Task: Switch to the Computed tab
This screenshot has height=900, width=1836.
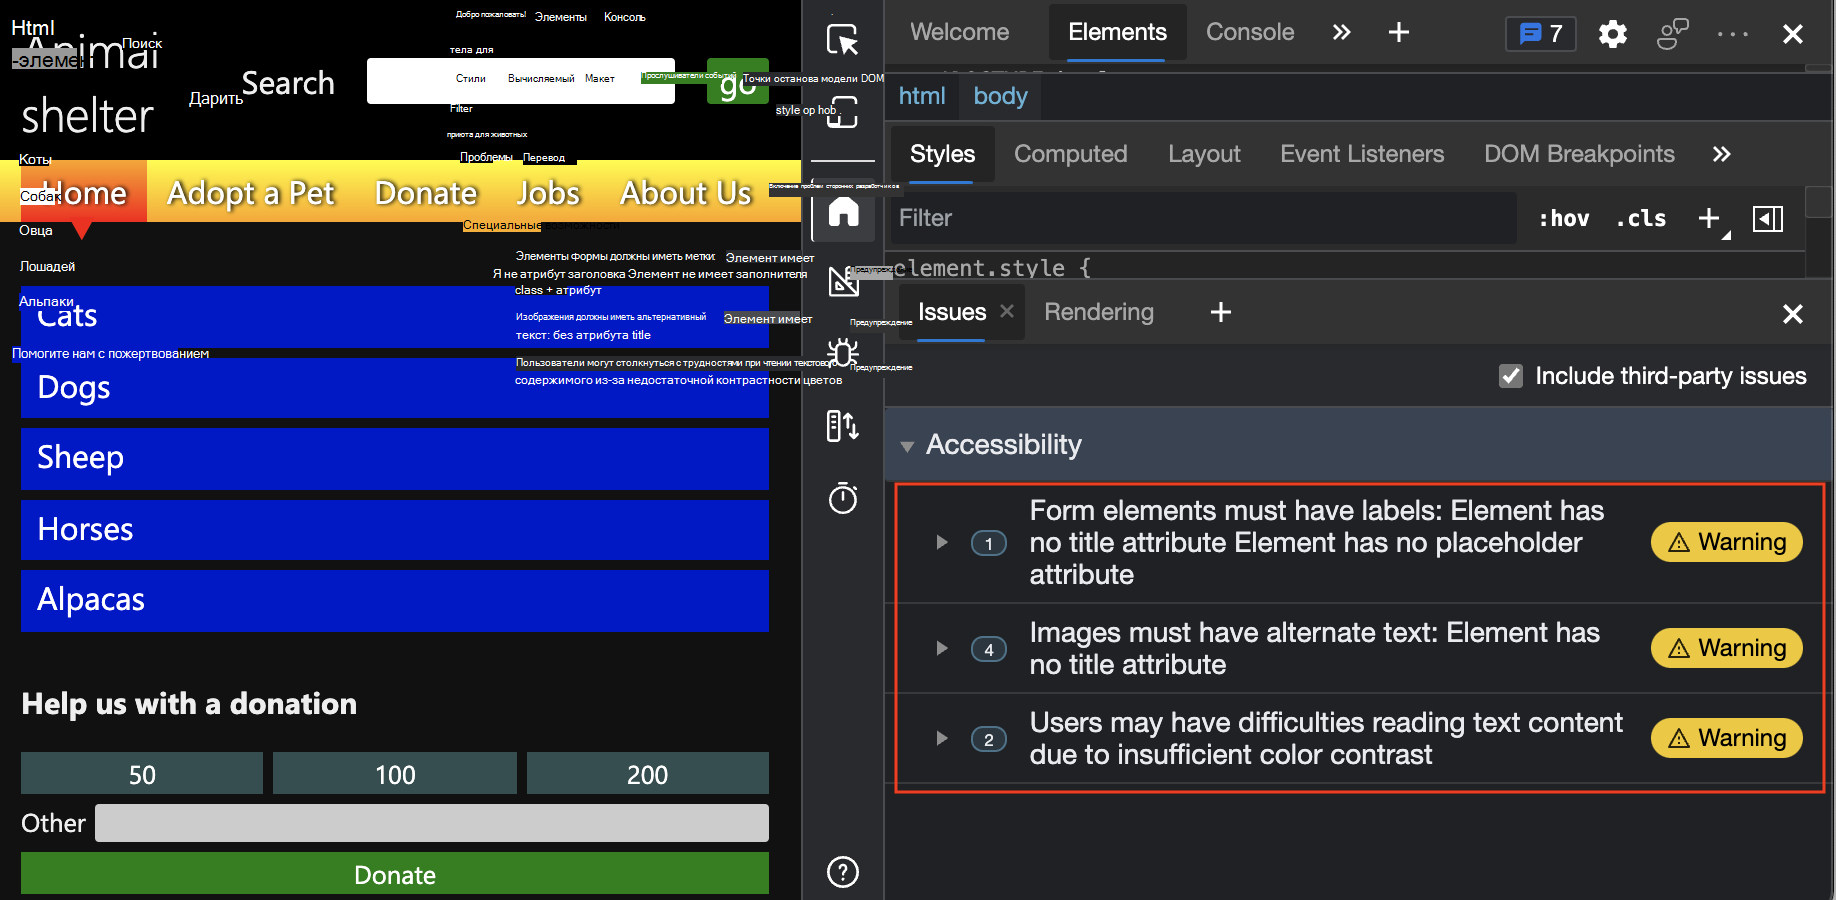Action: click(x=1070, y=154)
